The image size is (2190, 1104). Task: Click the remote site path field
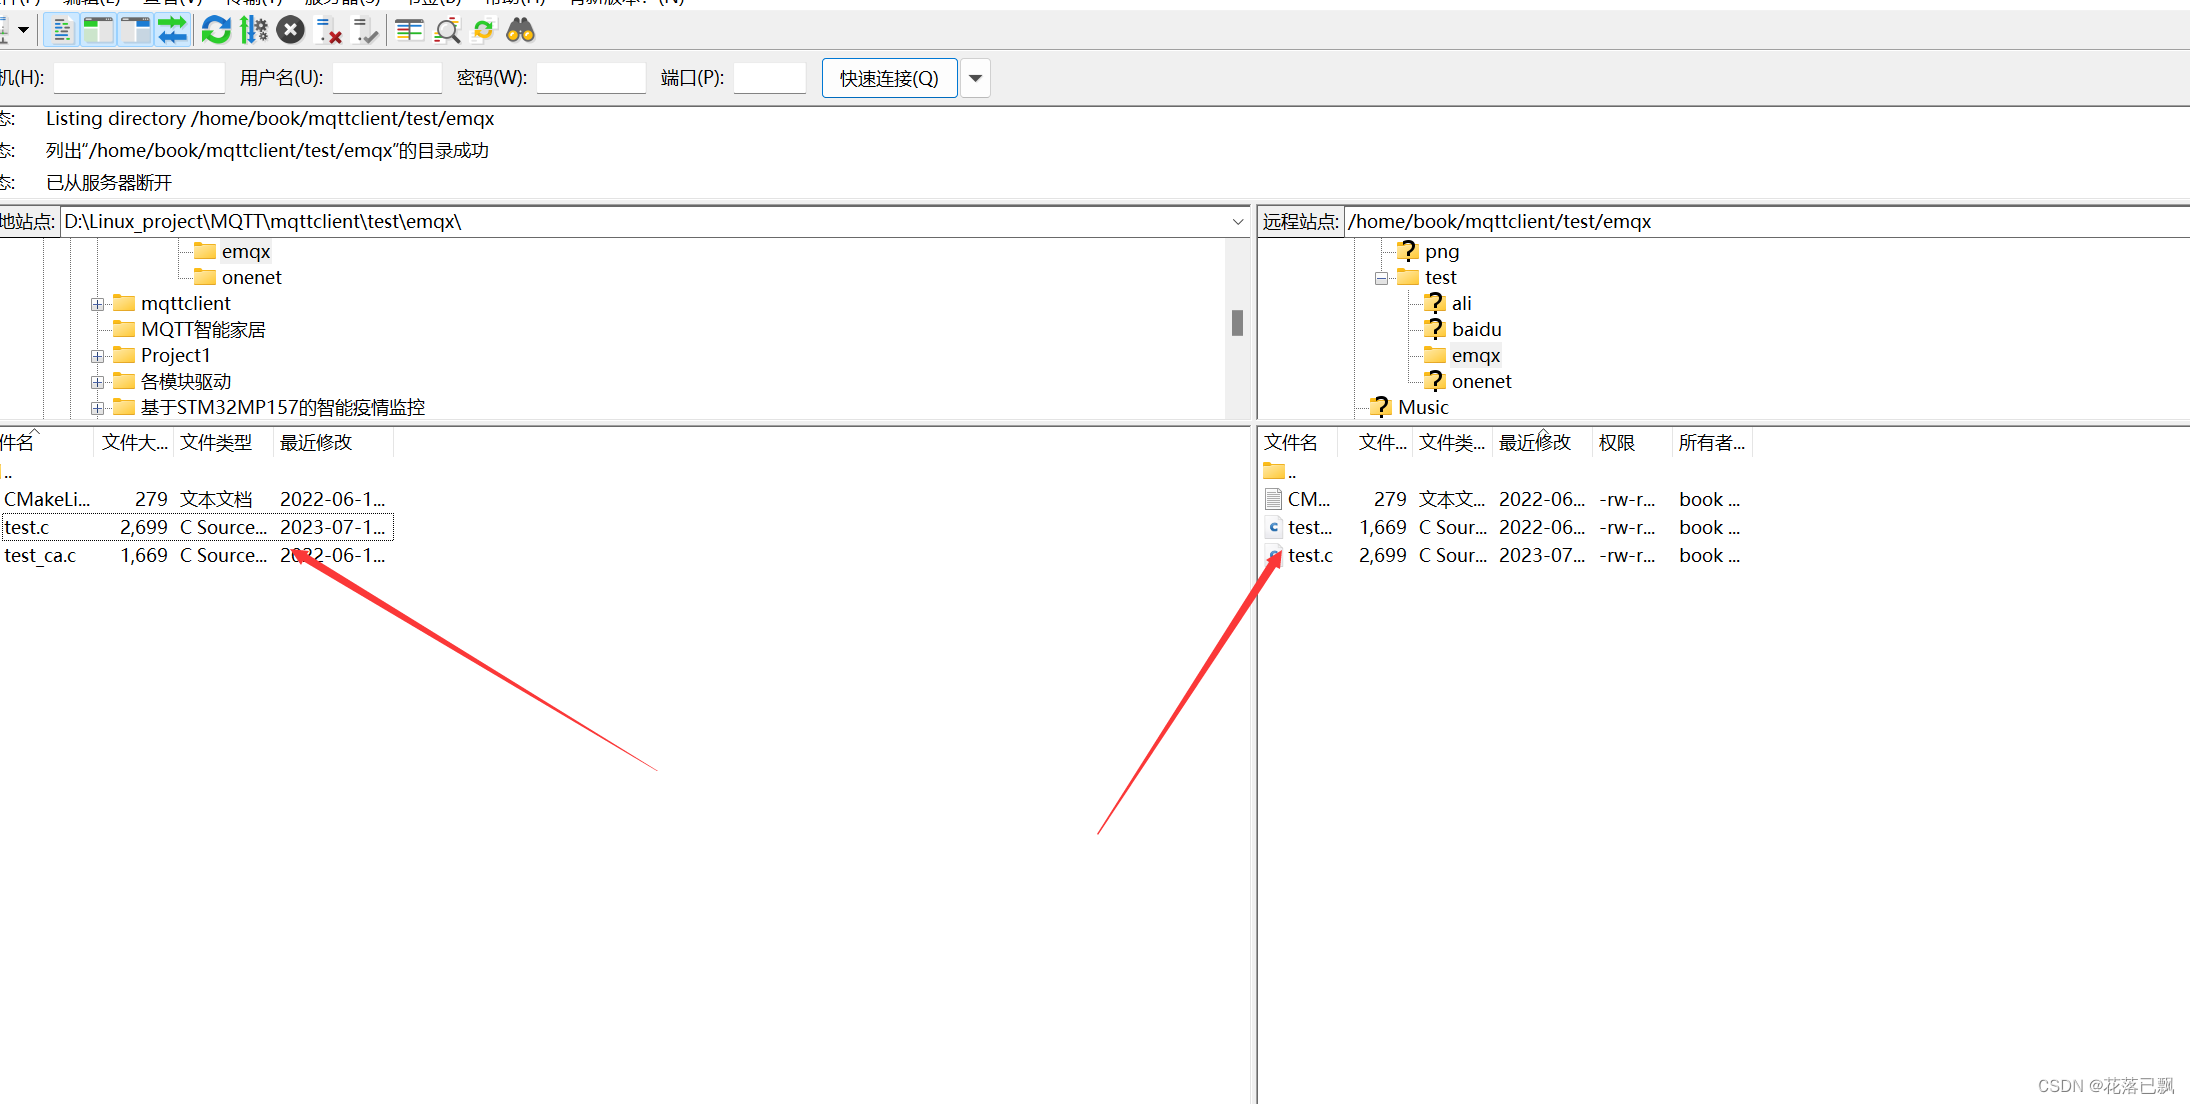1766,222
